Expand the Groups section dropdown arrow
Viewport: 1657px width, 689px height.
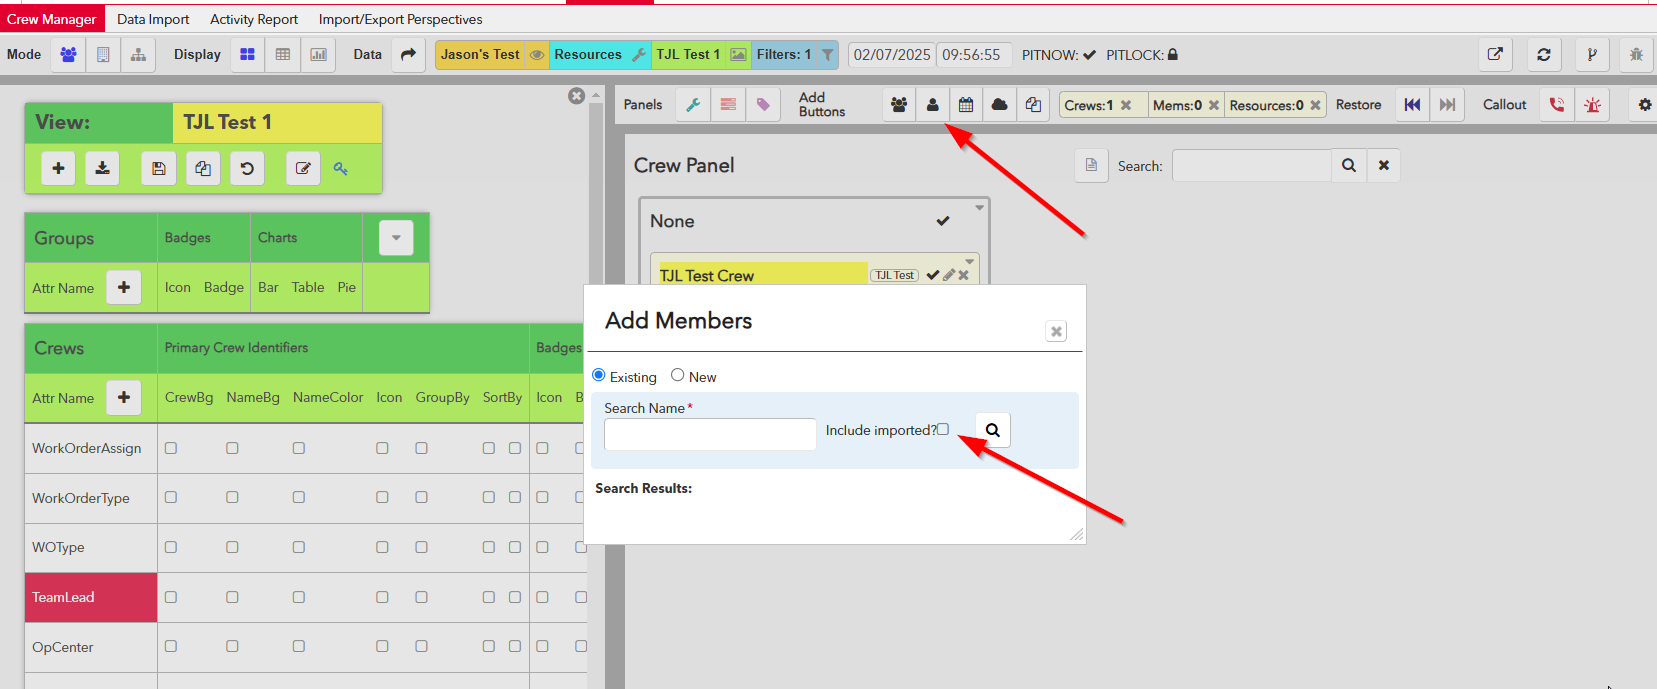396,238
